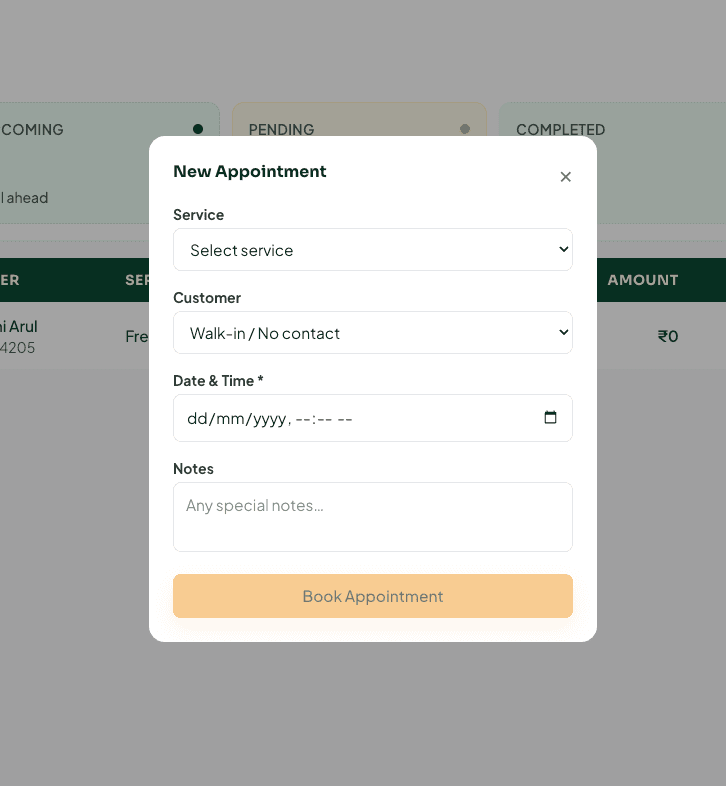
Task: Click the ₹0 amount cell
Action: [x=668, y=336]
